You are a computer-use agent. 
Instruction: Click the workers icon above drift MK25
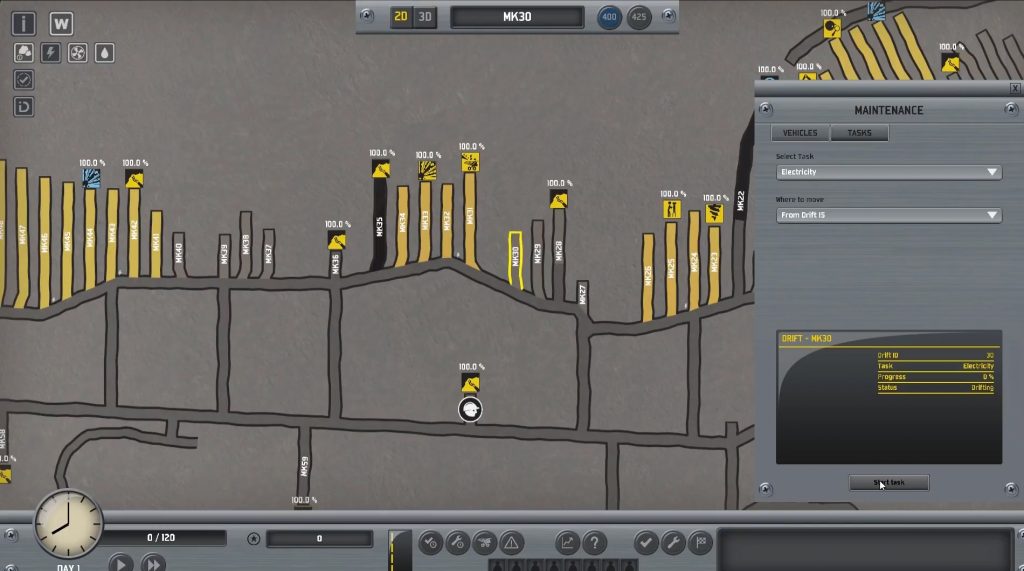pyautogui.click(x=671, y=209)
